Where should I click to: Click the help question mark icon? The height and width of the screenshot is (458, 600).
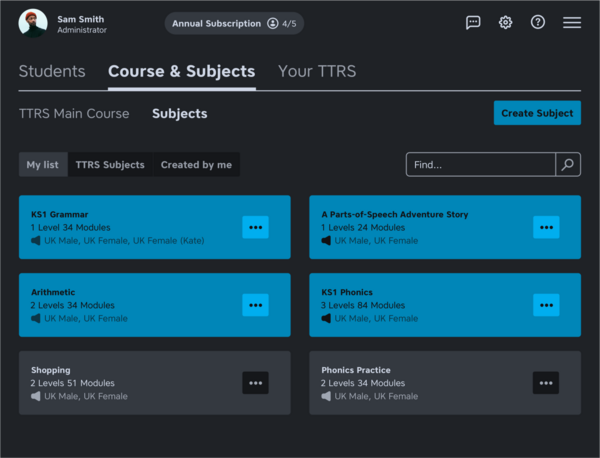[x=538, y=22]
